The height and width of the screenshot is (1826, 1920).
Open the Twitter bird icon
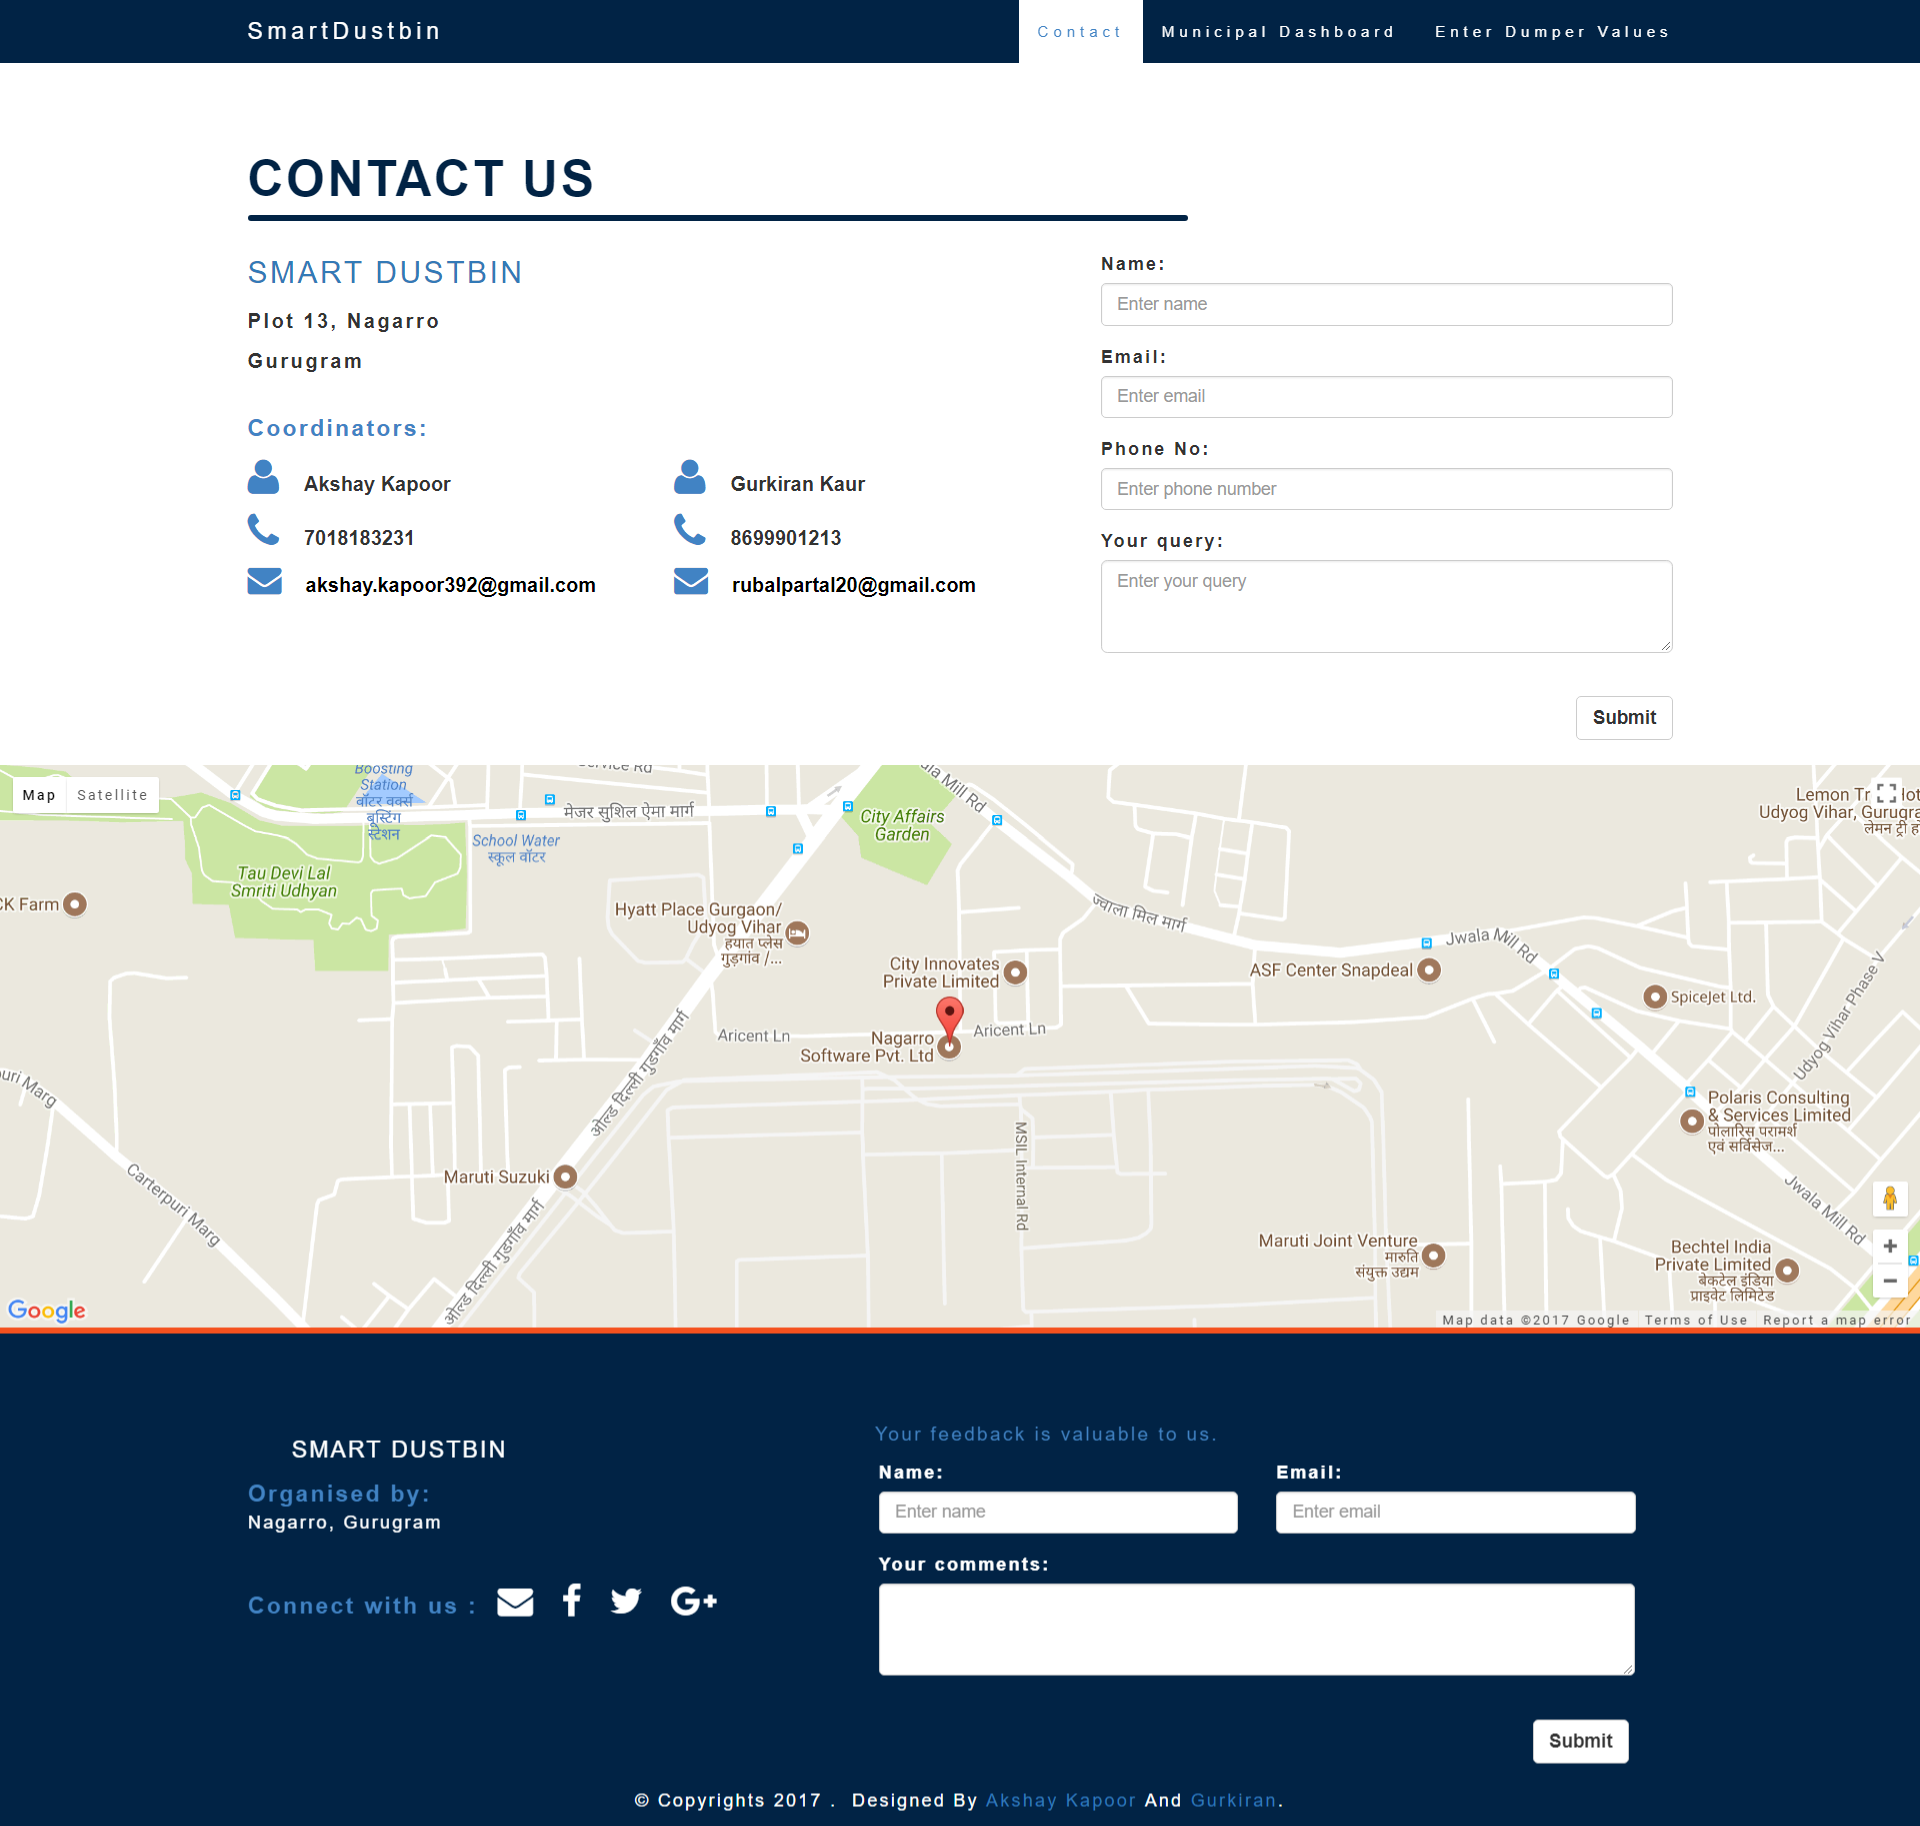click(626, 1602)
